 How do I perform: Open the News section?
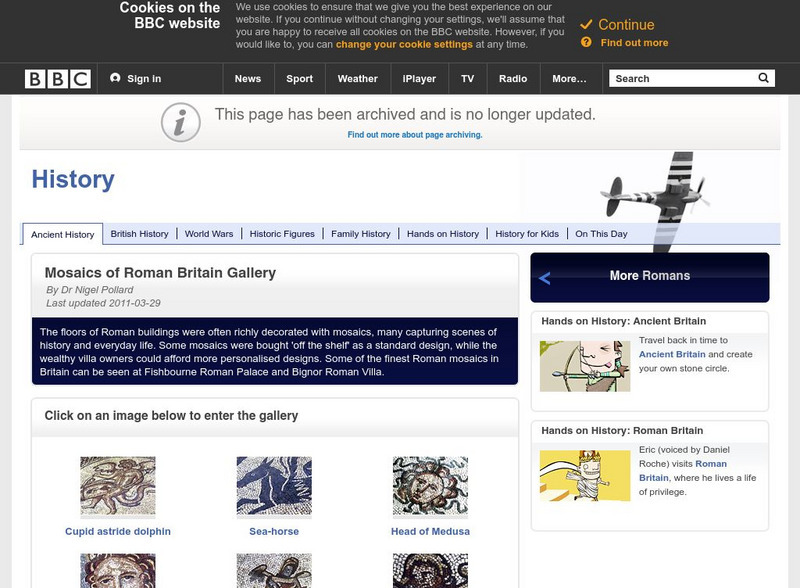pos(248,79)
